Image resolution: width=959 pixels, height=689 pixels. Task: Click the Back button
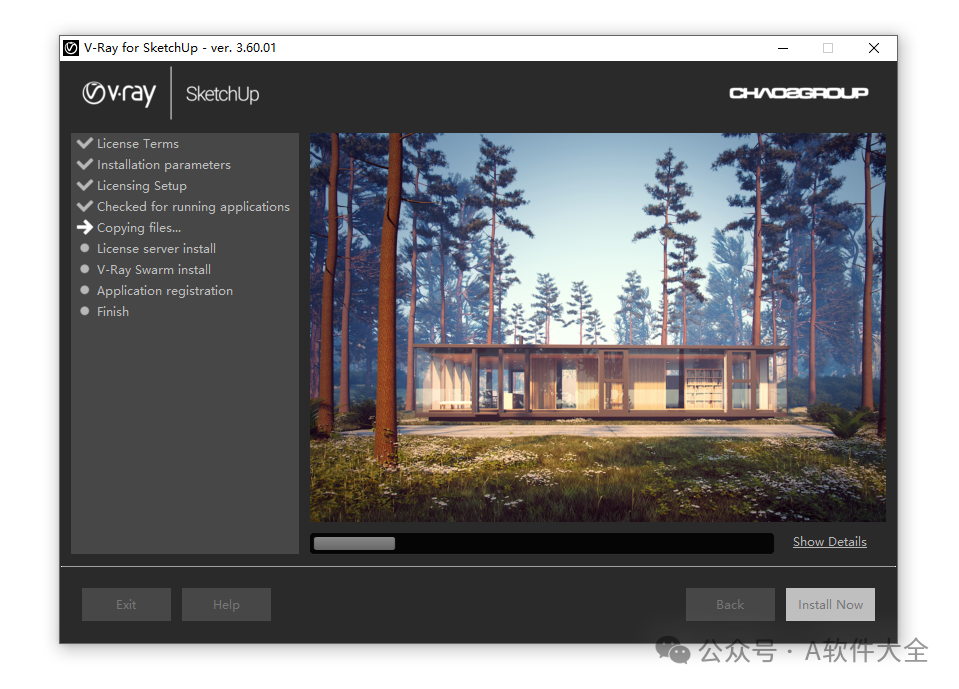pos(730,605)
